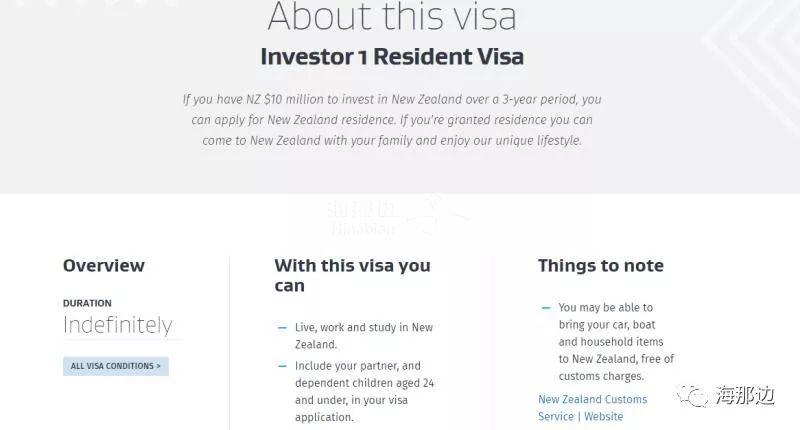The image size is (800, 430).
Task: Click the "With this visa you can" heading
Action: click(352, 276)
